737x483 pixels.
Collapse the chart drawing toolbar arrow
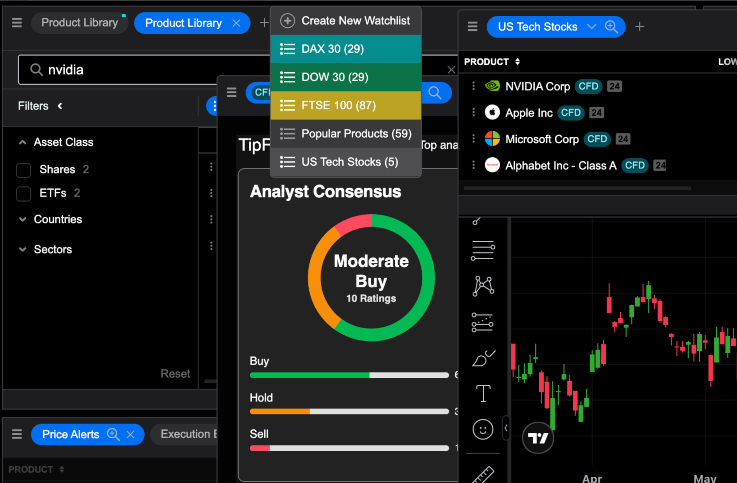tap(506, 428)
